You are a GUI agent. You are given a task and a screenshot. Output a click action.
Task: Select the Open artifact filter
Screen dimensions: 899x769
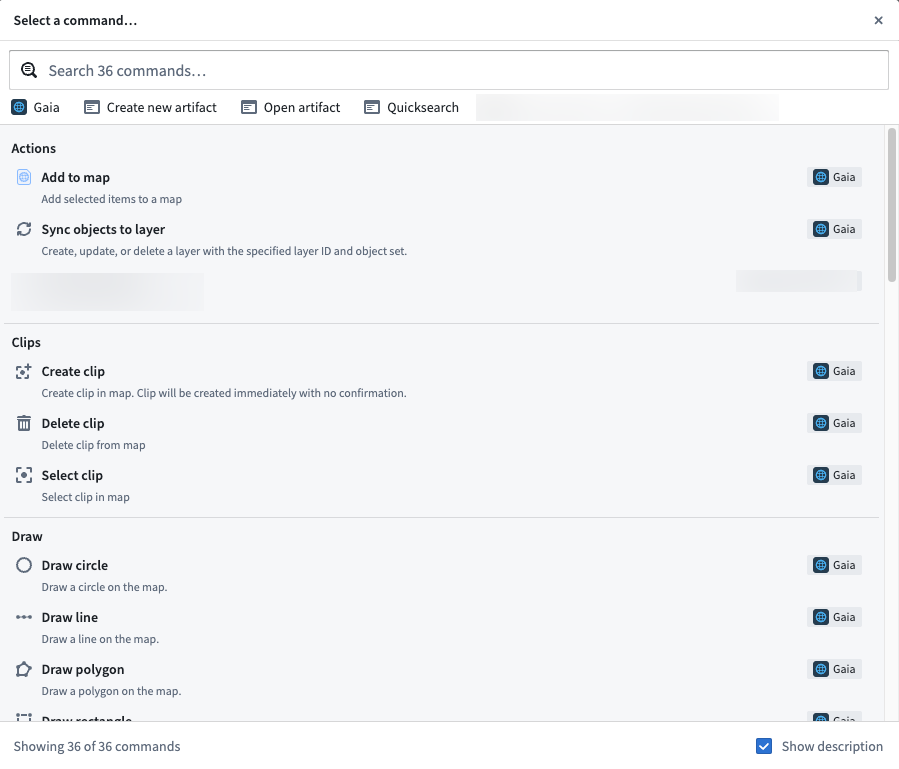(291, 107)
